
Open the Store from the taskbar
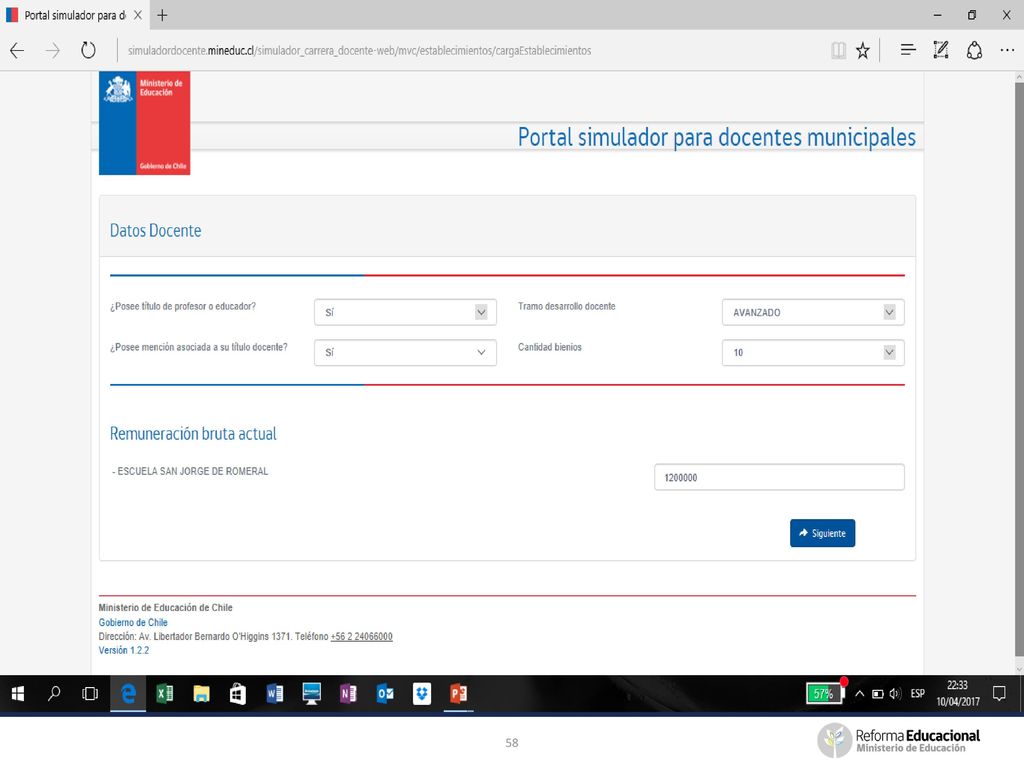238,694
